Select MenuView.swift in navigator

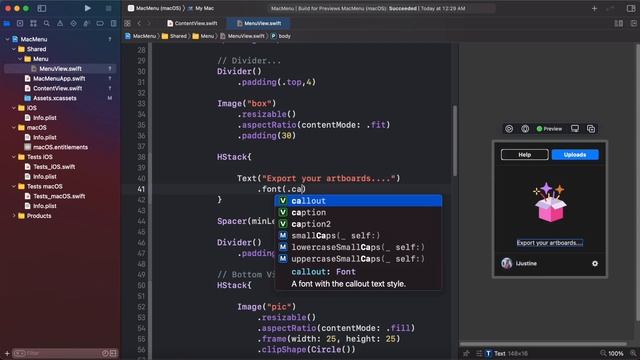tap(60, 69)
